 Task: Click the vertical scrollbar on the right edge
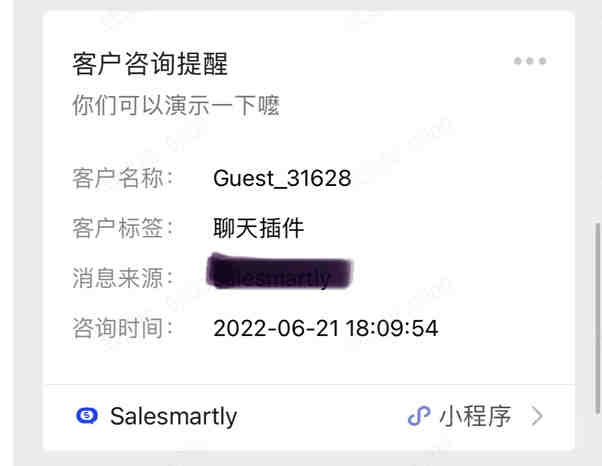(x=597, y=319)
